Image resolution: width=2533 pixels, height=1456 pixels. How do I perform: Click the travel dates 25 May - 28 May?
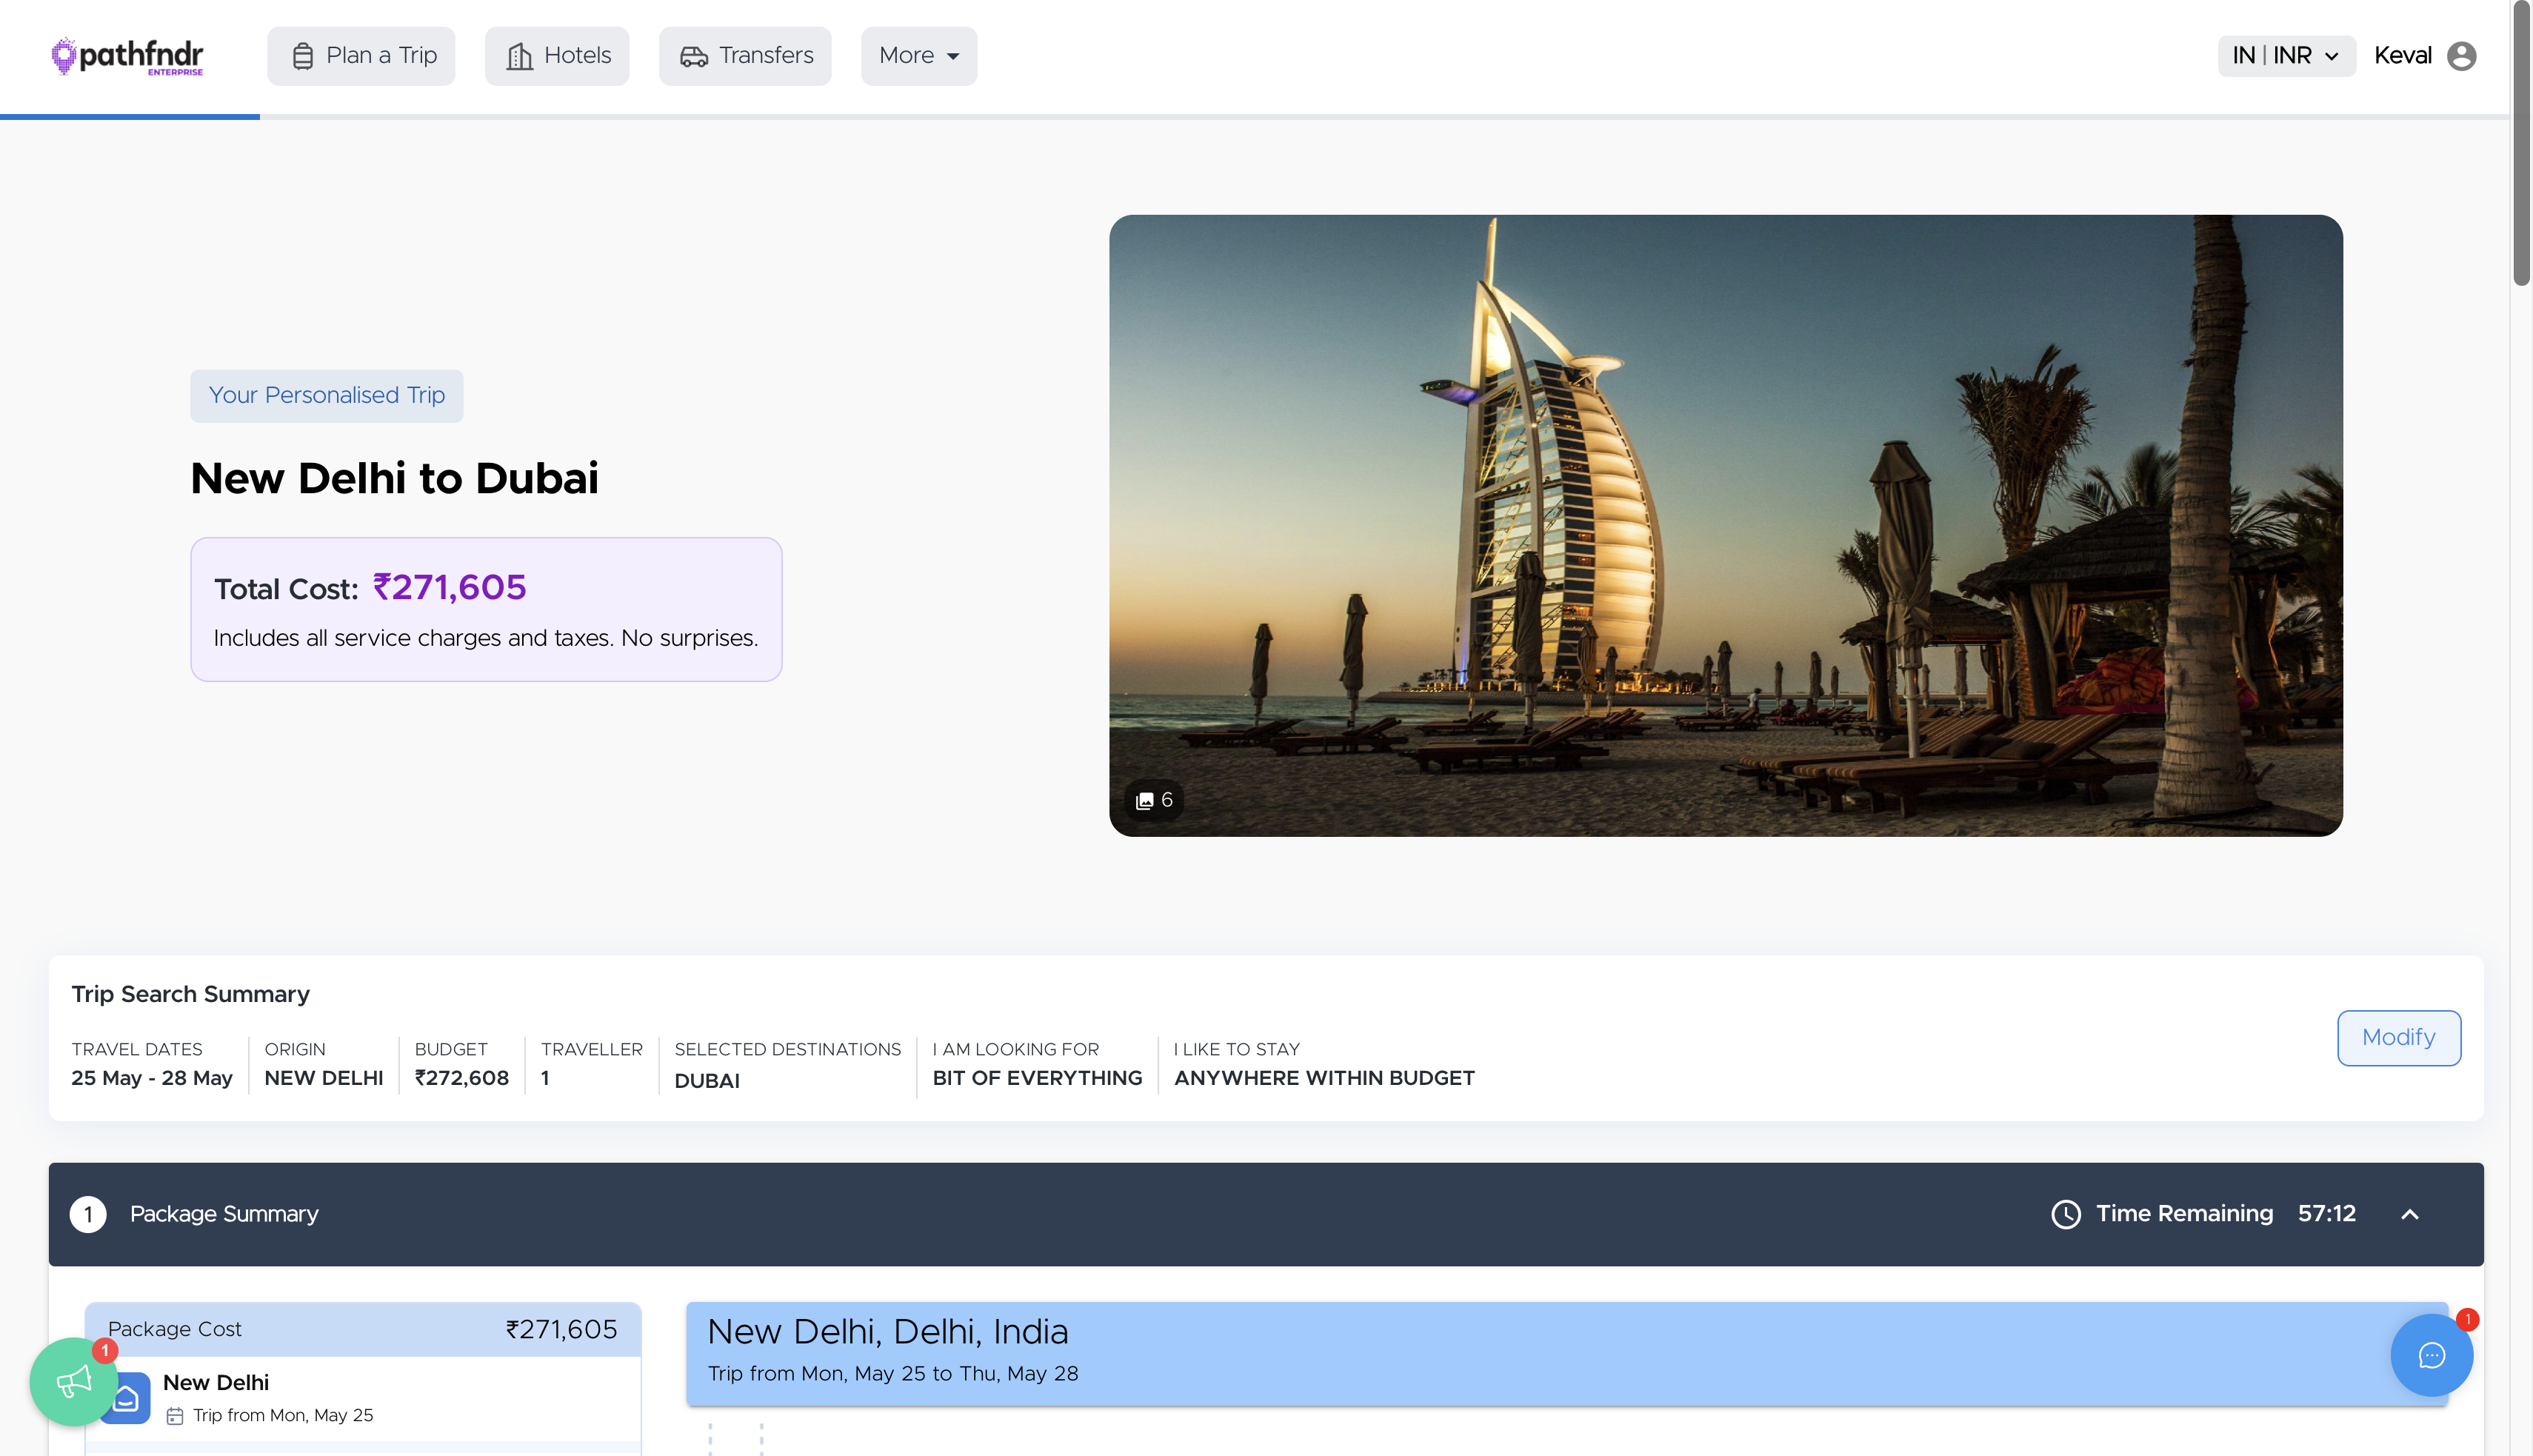(x=152, y=1078)
